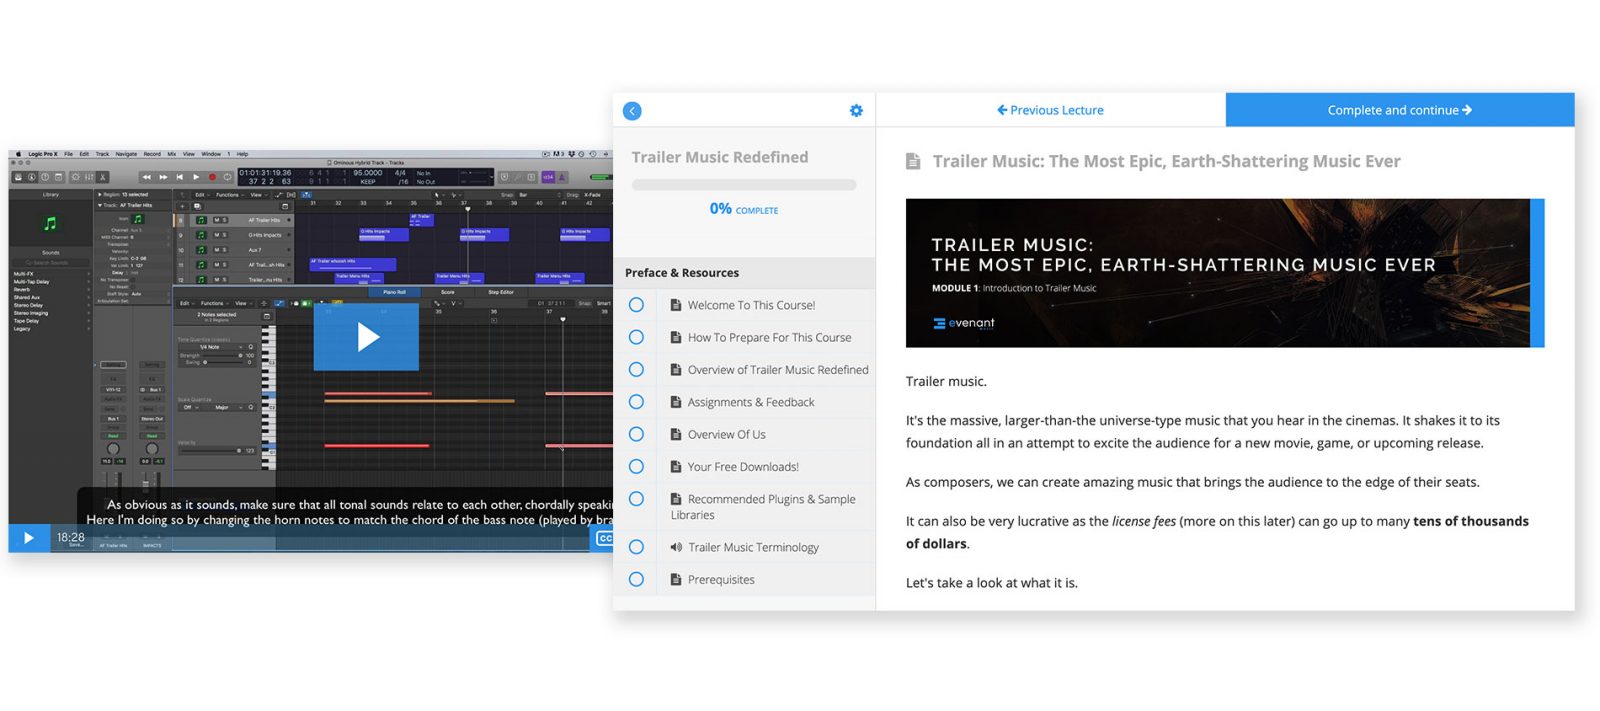Click the green music note Library icon
Screen dimensions: 1600x711
tap(50, 223)
